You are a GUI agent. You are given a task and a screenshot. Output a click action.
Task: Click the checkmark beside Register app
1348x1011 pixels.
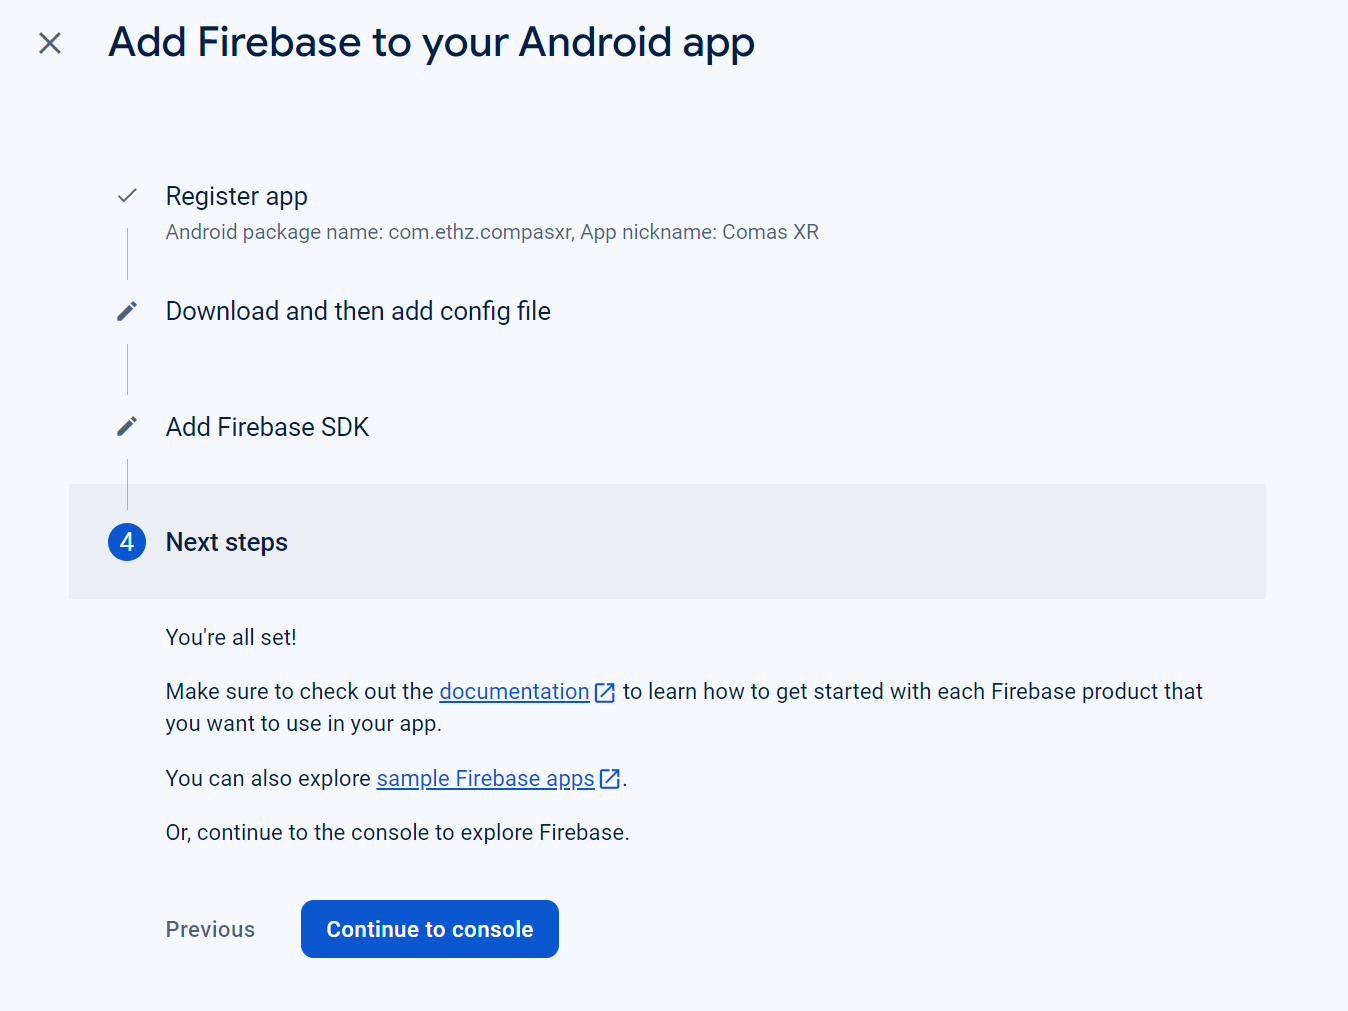tap(127, 196)
